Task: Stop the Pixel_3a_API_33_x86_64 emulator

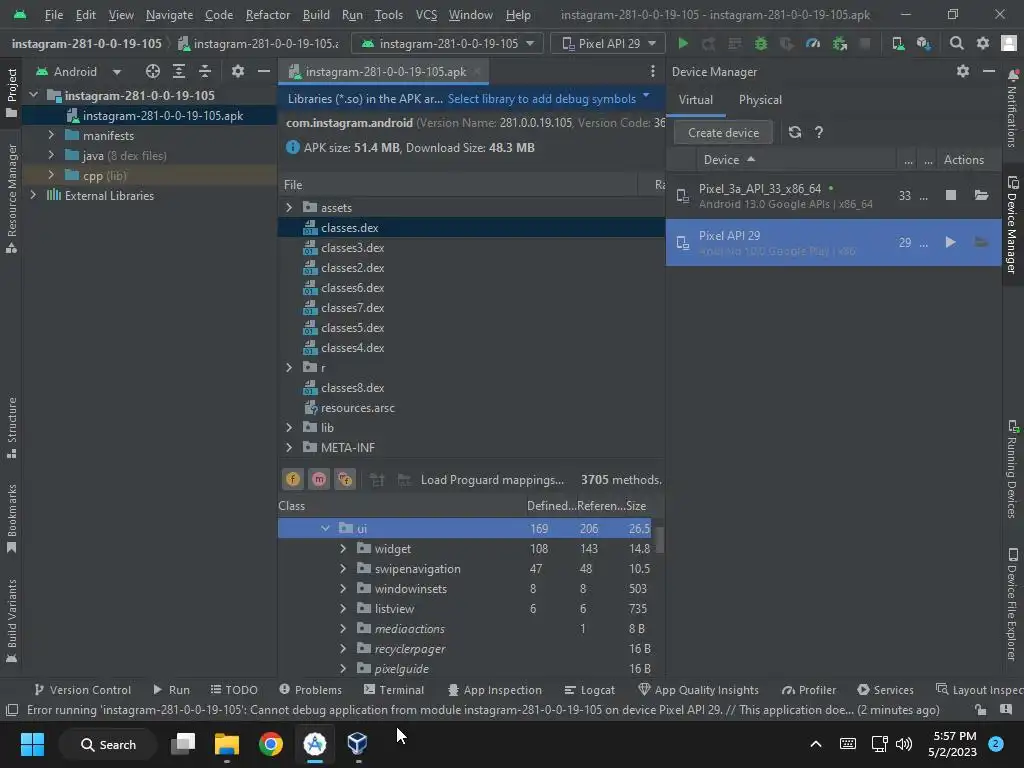Action: pyautogui.click(x=951, y=195)
